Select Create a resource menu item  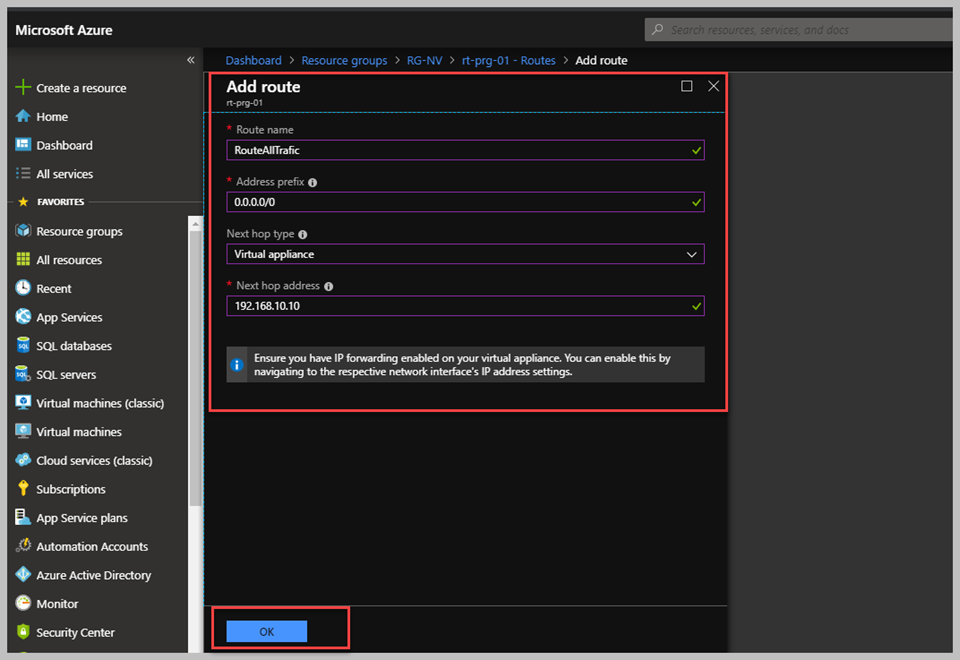tap(81, 88)
